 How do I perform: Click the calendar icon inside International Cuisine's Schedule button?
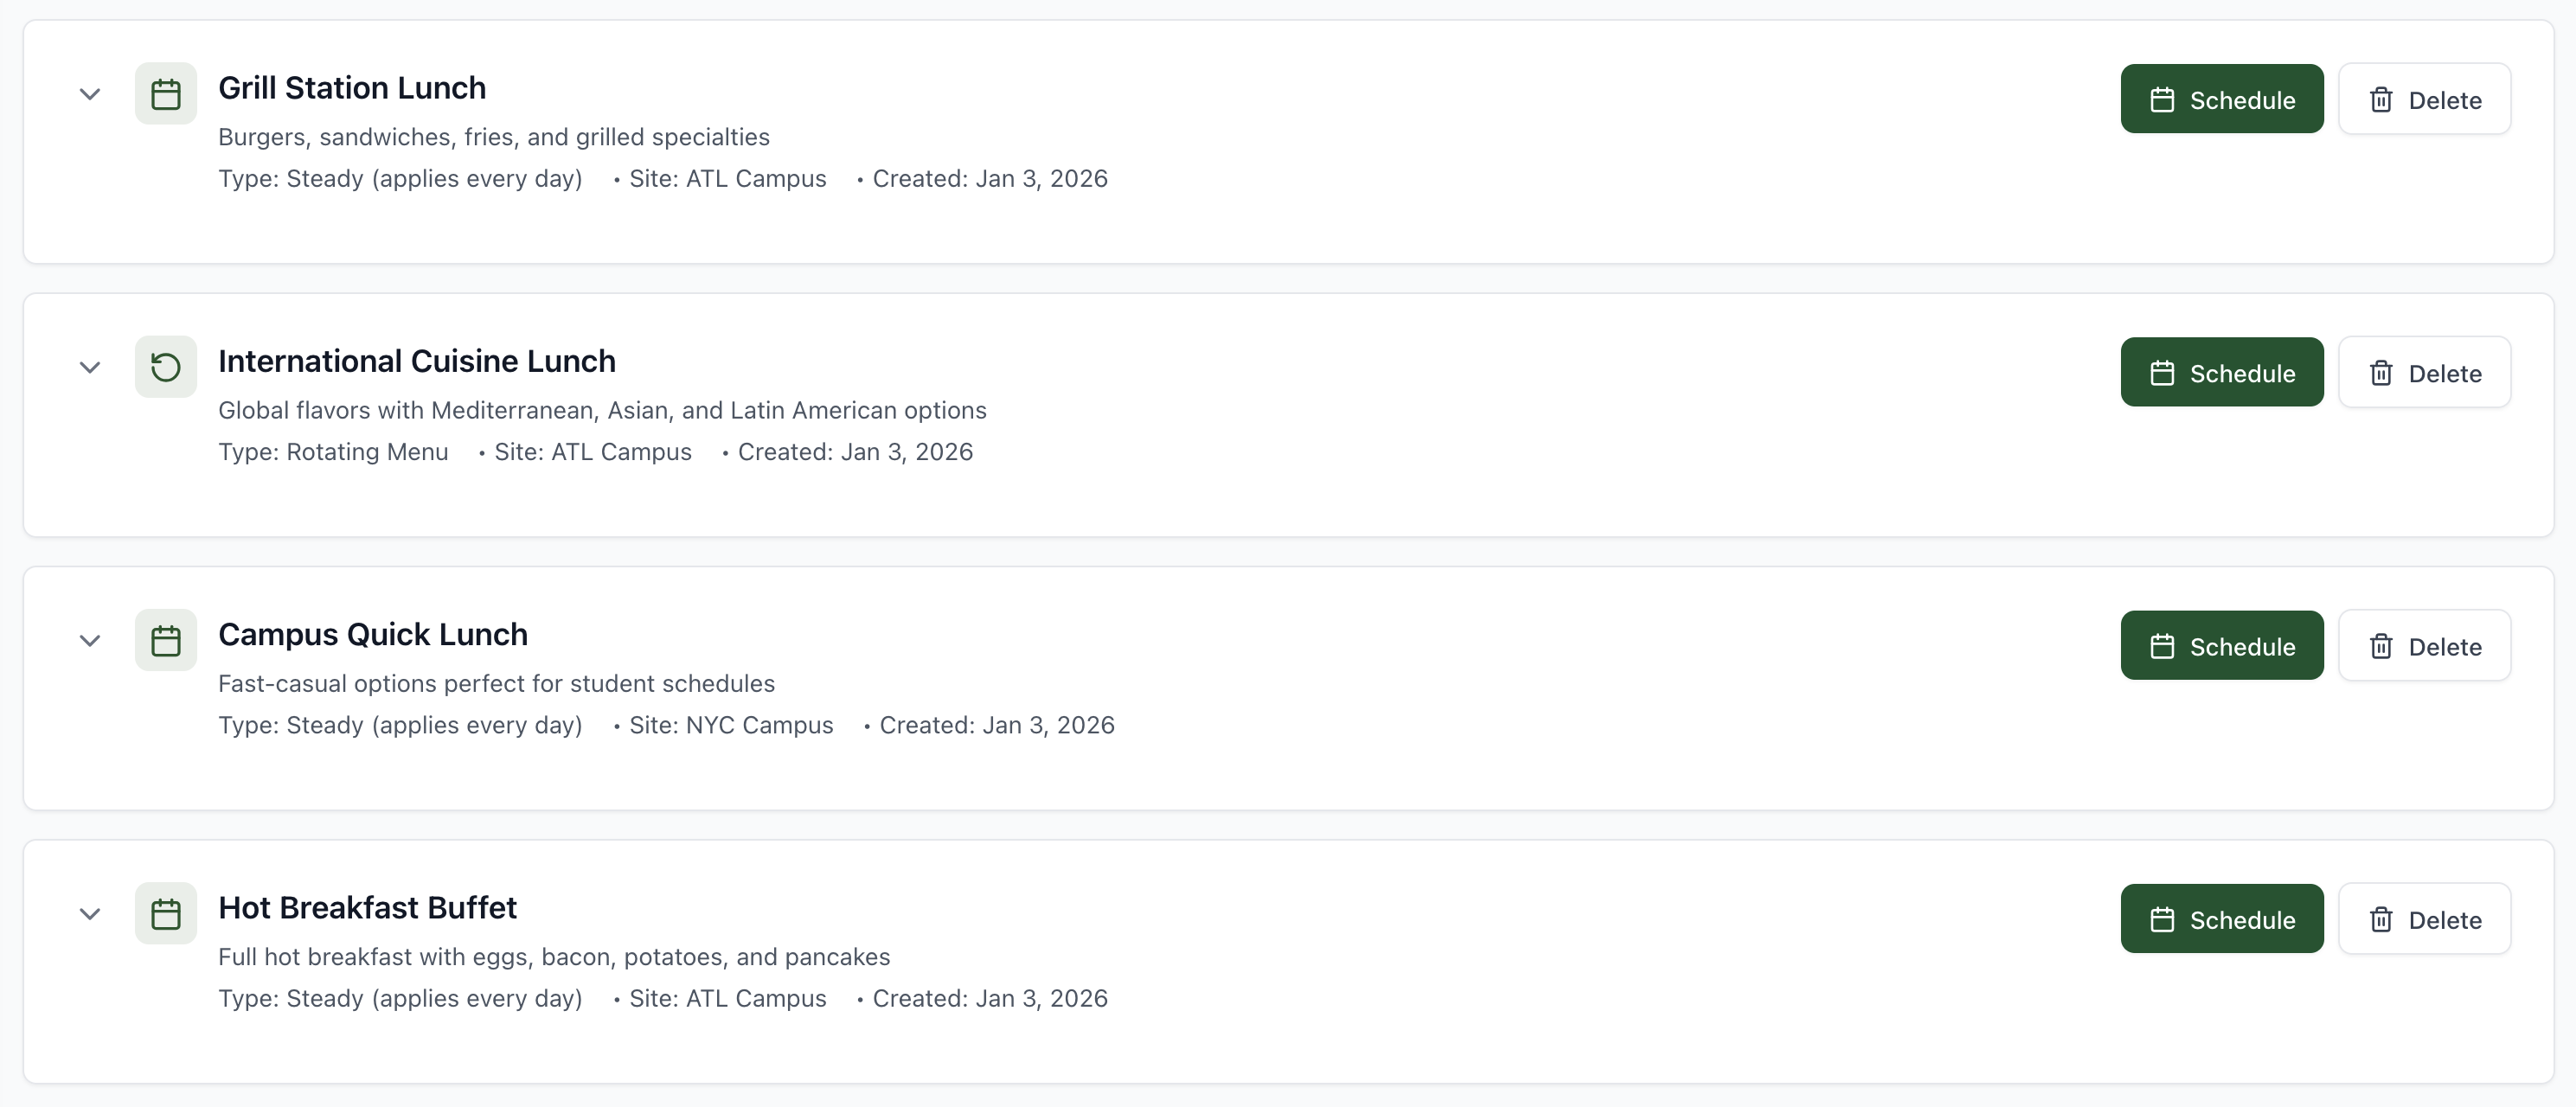2163,372
